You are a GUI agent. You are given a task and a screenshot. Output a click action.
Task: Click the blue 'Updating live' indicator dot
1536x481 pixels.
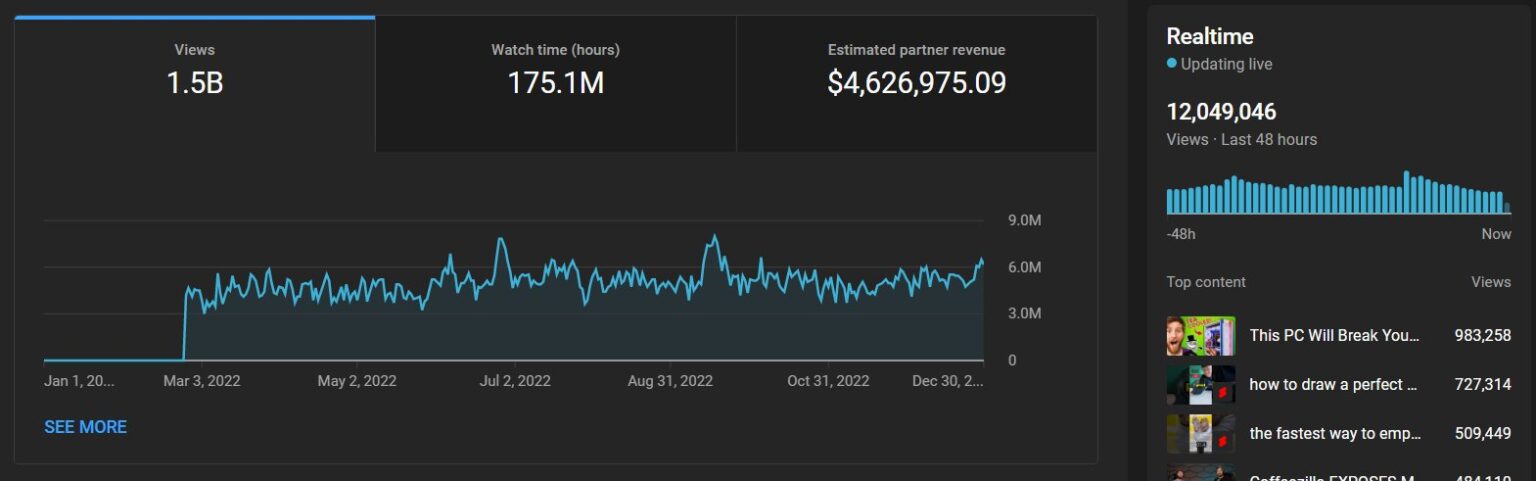tap(1172, 63)
